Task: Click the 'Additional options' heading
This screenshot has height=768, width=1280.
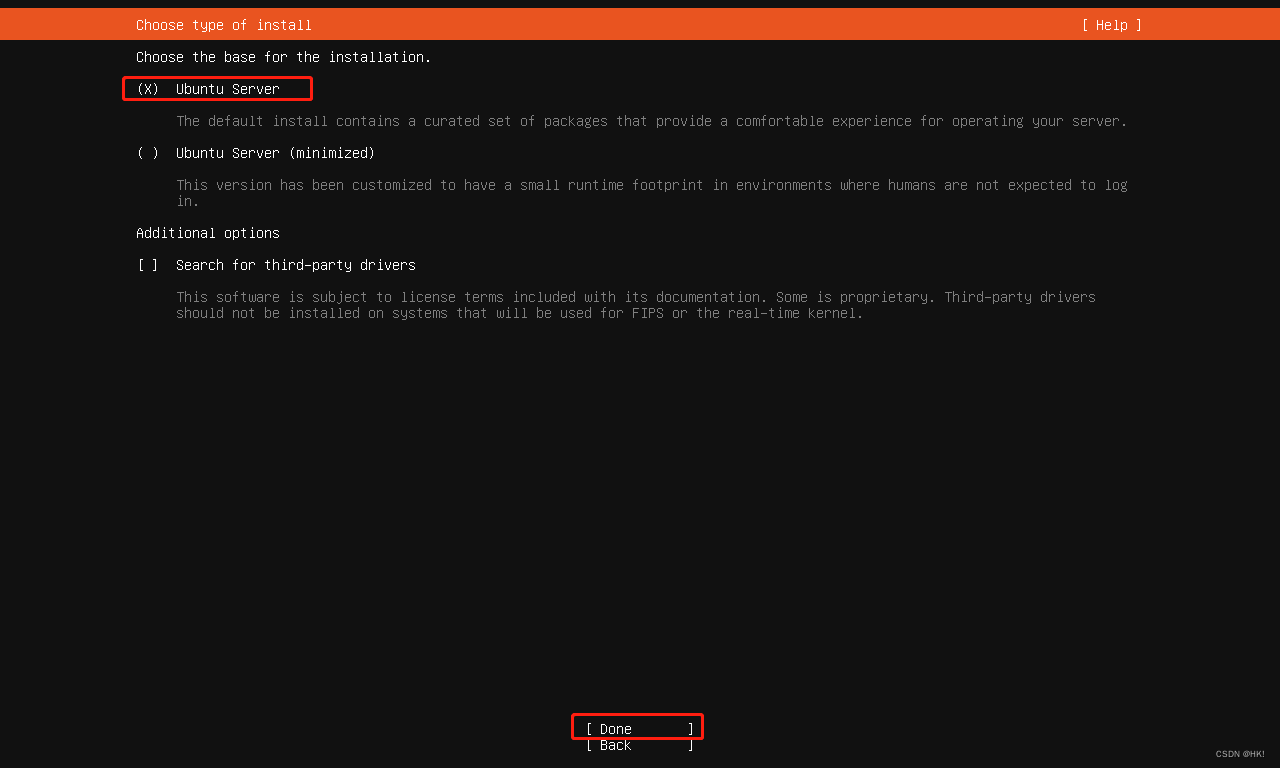Action: tap(208, 233)
